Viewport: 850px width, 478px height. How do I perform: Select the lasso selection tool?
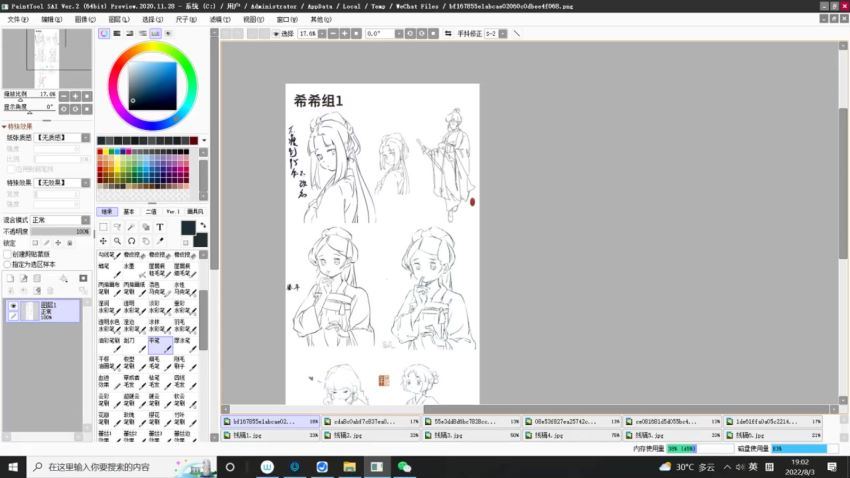117,227
